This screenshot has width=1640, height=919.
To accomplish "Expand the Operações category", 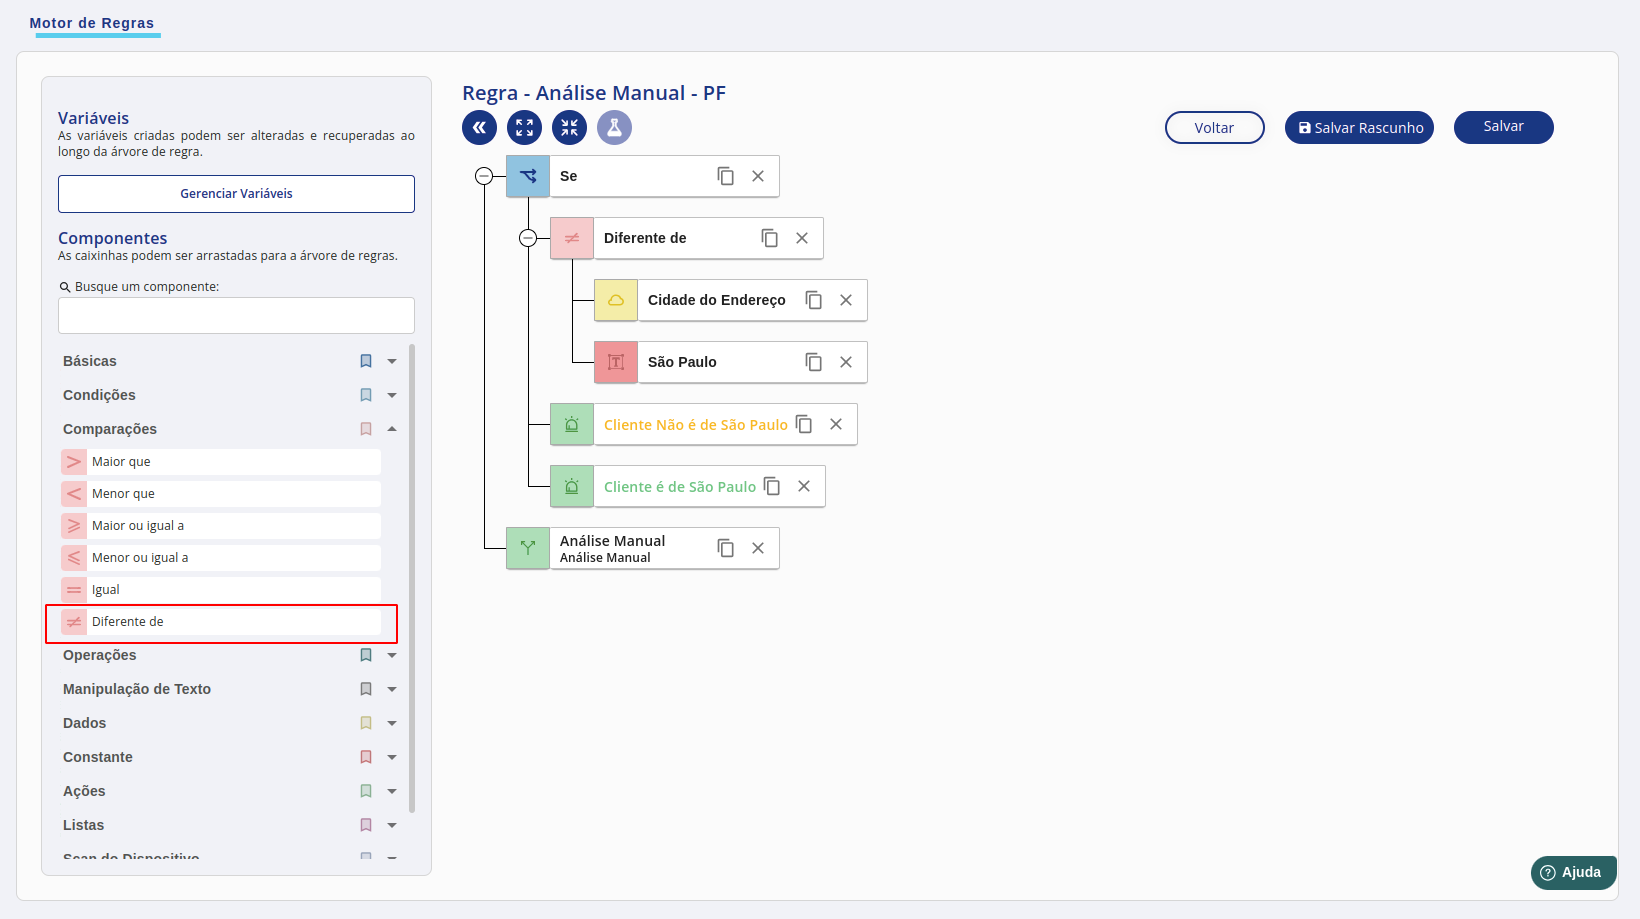I will tap(392, 655).
